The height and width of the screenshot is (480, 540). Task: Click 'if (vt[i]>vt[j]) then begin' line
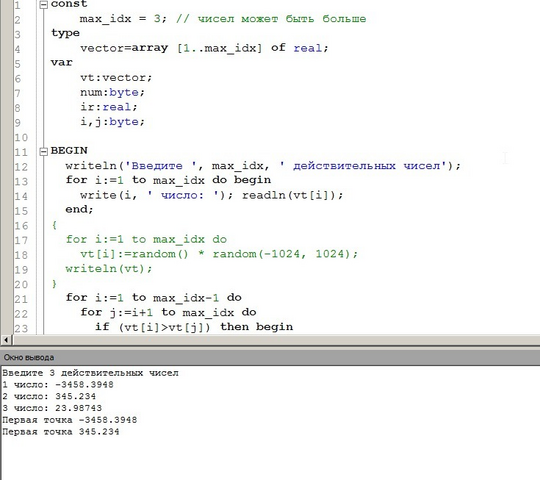194,327
